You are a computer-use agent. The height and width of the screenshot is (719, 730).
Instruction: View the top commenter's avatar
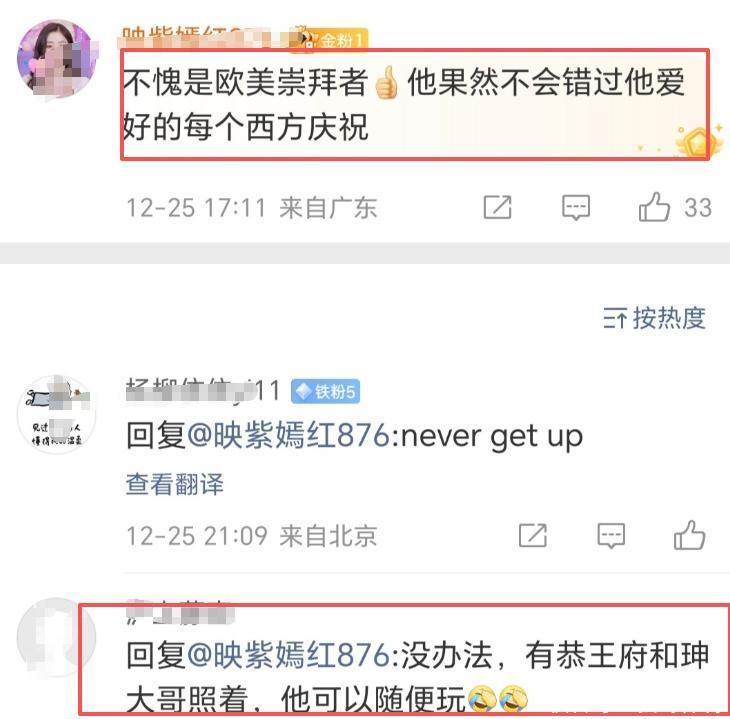tap(57, 58)
